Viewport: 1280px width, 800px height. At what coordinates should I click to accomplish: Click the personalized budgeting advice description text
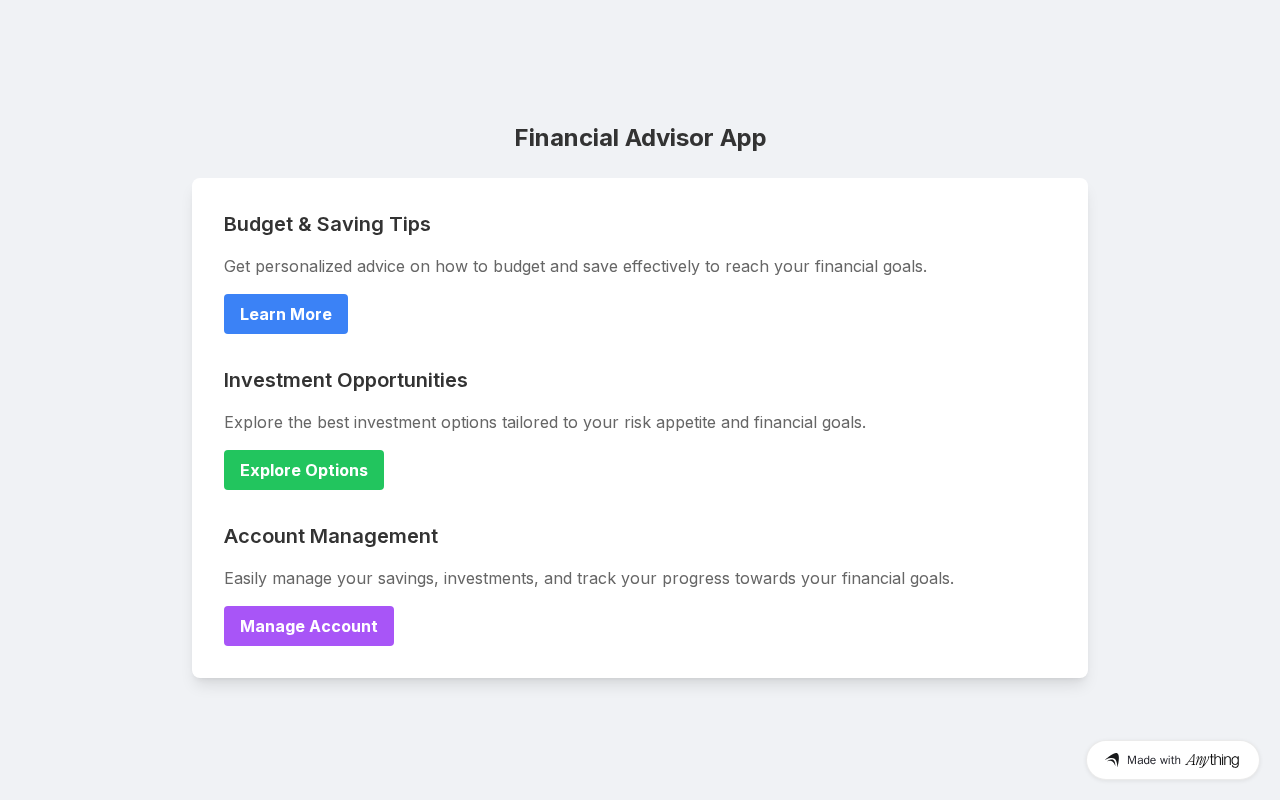575,266
